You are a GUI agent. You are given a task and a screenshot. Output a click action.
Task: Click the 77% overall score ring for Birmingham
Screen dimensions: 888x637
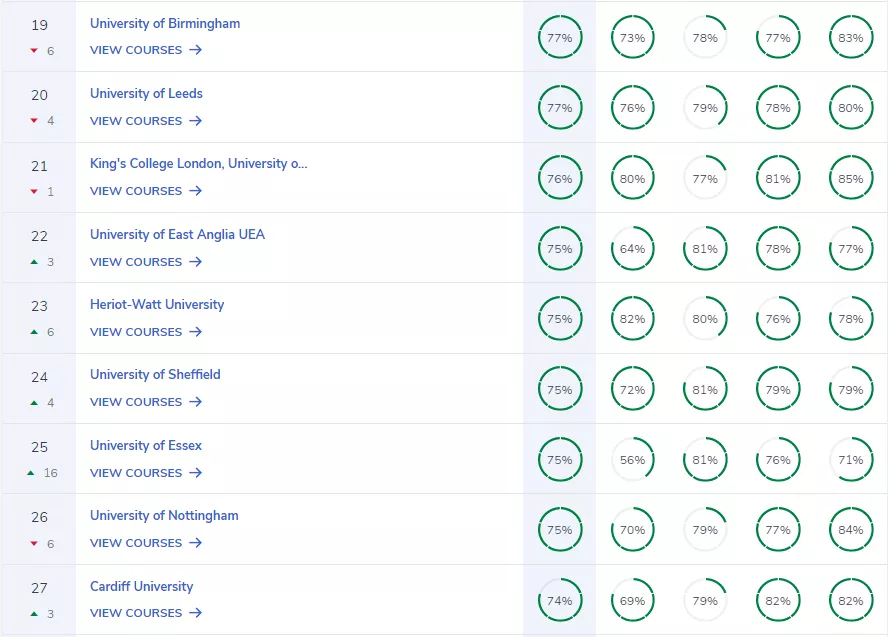click(560, 37)
